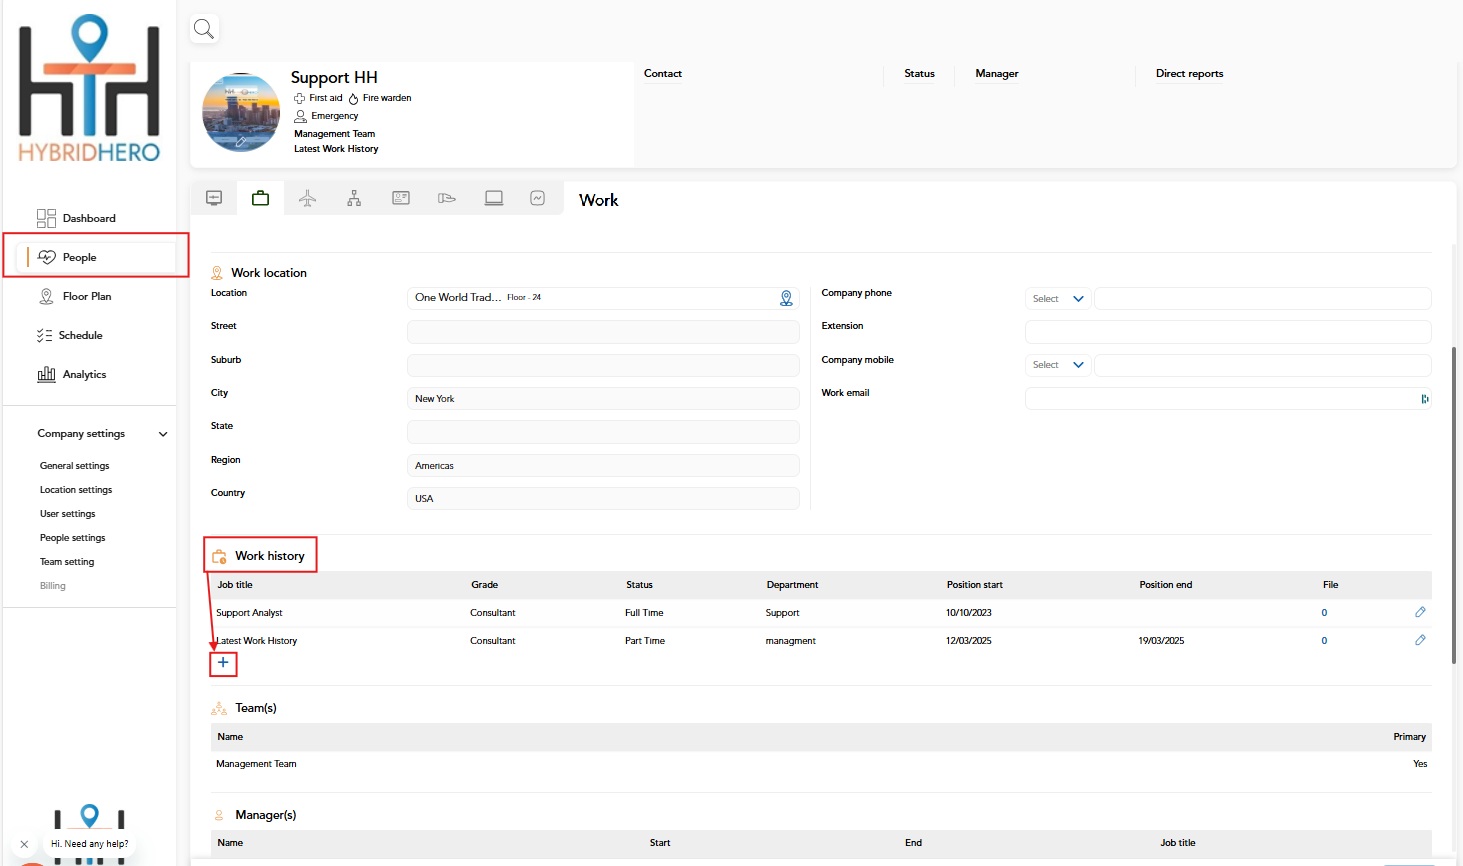Click the Region field containing Americas

point(603,466)
